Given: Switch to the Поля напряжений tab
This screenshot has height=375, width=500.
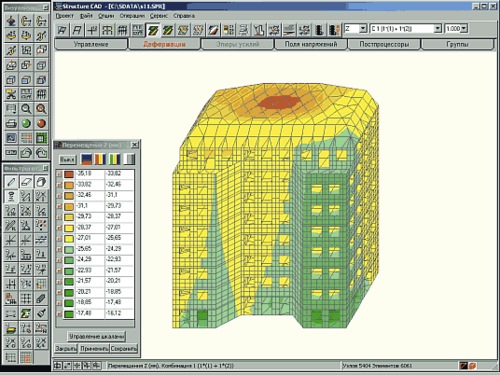Looking at the screenshot, I should coord(311,44).
